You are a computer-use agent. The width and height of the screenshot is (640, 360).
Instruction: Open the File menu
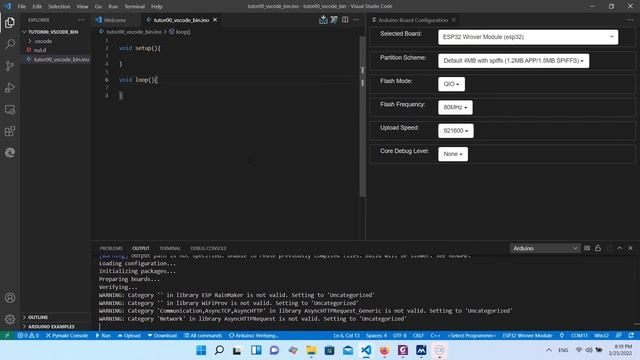pyautogui.click(x=22, y=6)
